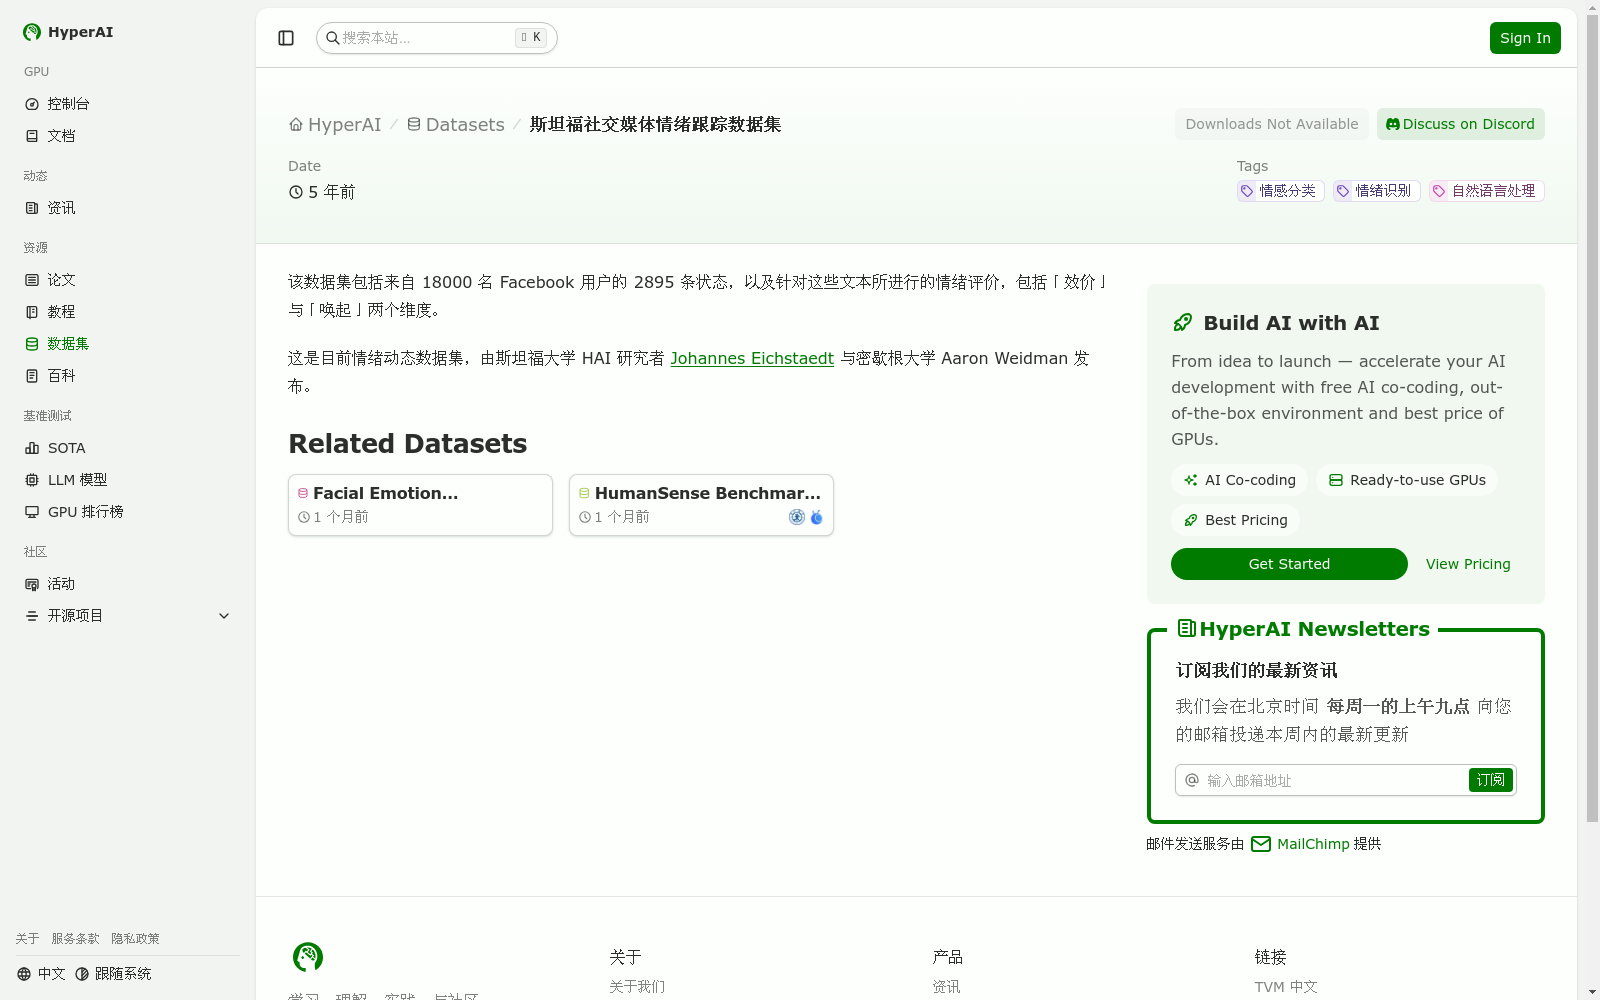Click the GPU 排行榜 monitor icon
Screen dimensions: 1600x1000
pos(32,512)
